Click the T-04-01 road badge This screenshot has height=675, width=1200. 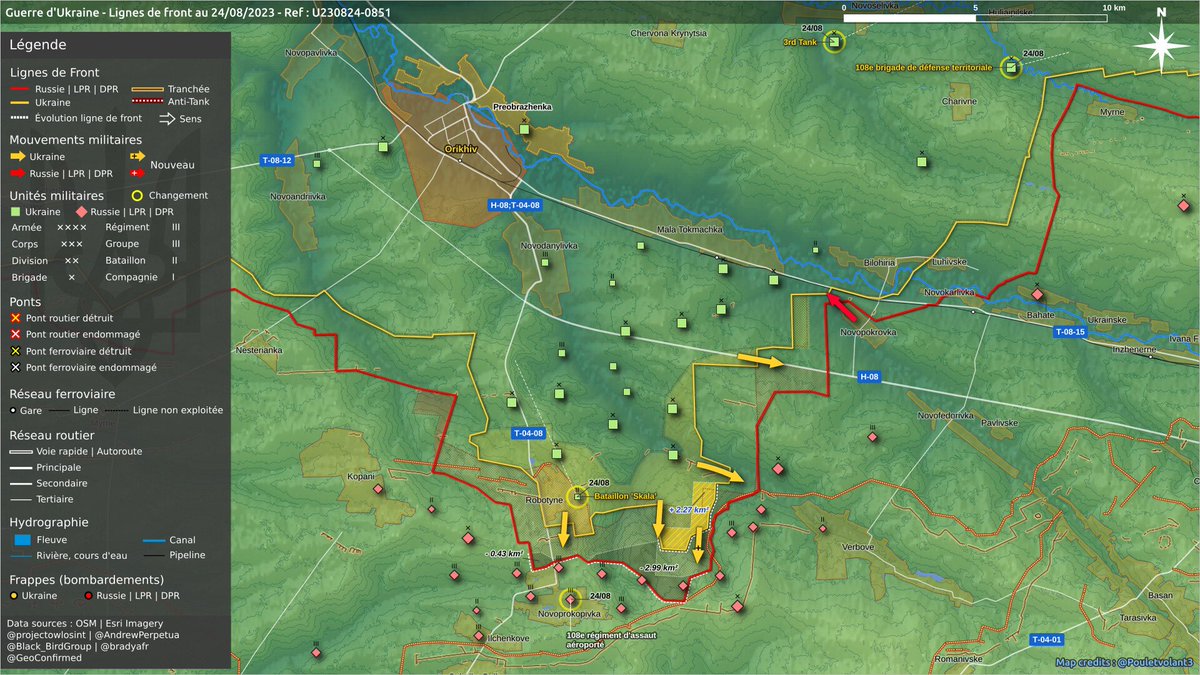[x=1046, y=639]
